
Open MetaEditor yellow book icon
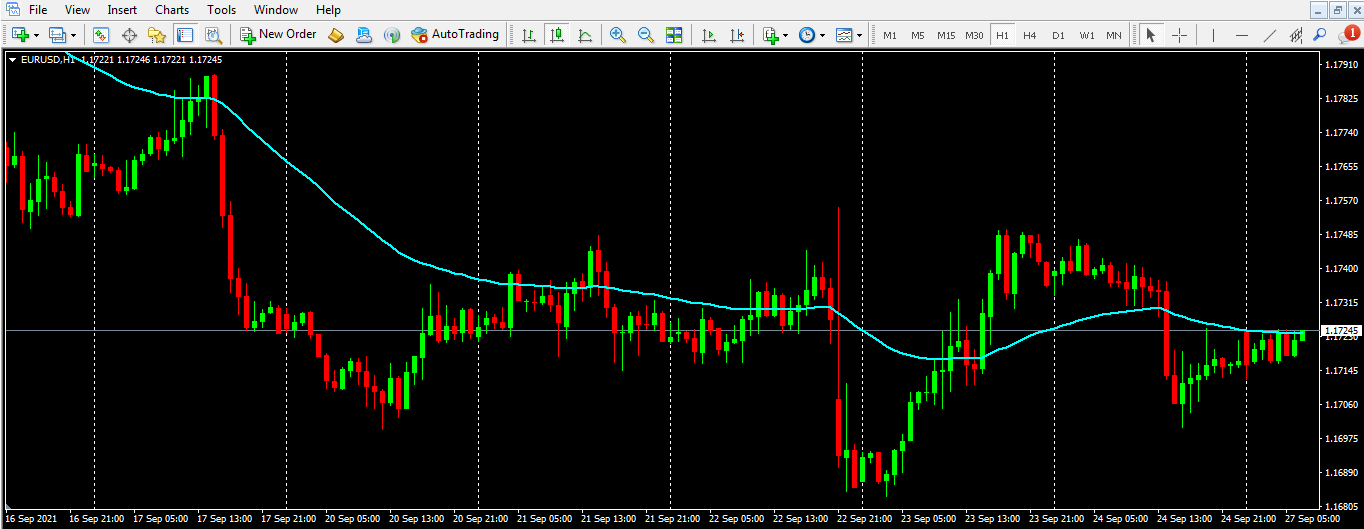click(x=336, y=35)
